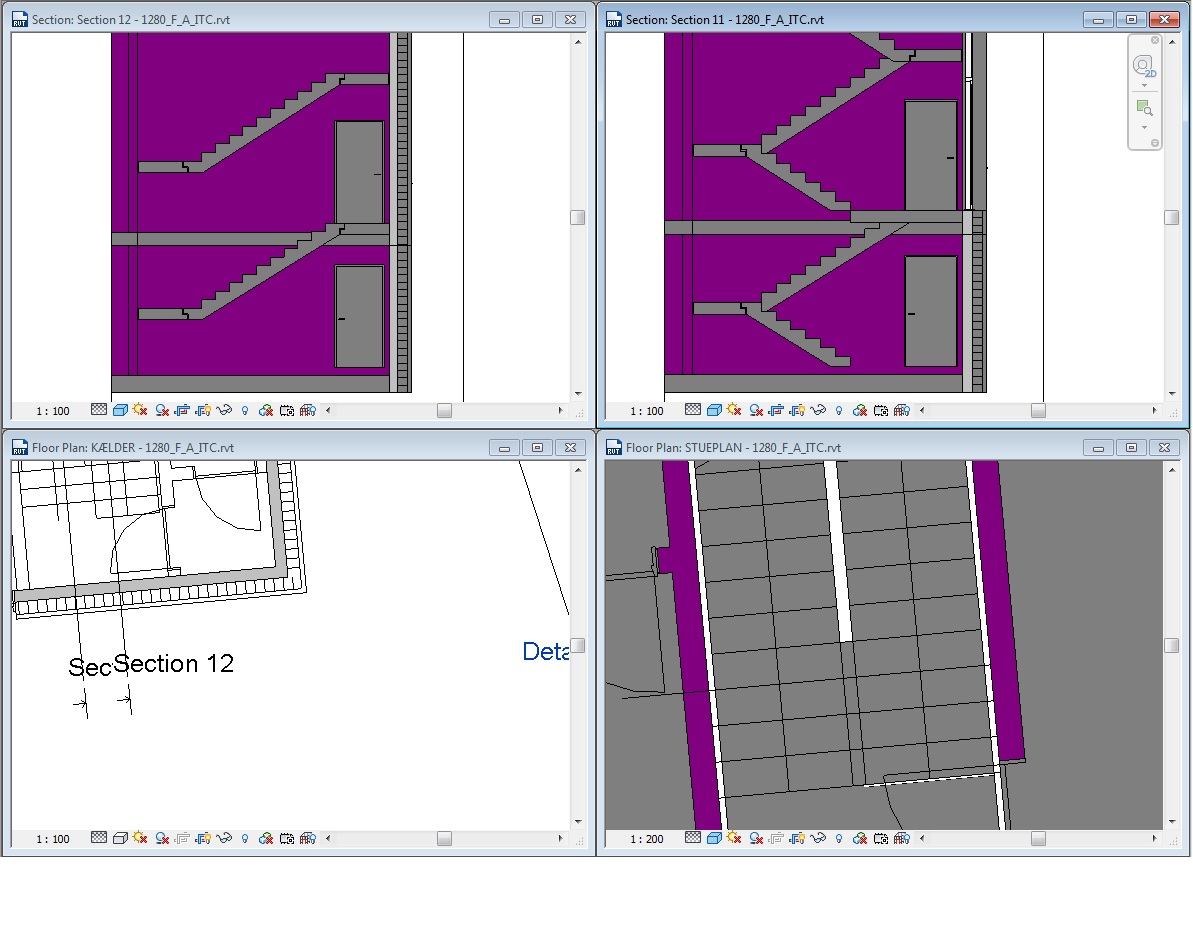
Task: Close the navigation bar with its X button
Action: (1155, 41)
